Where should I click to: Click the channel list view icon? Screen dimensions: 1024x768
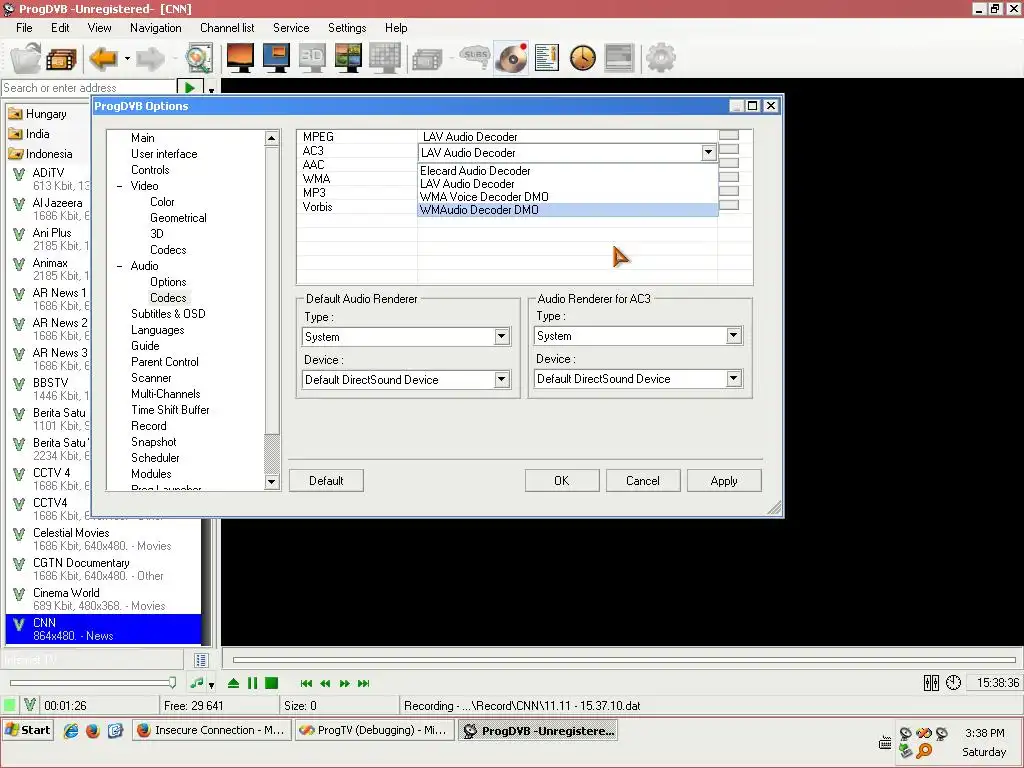201,660
